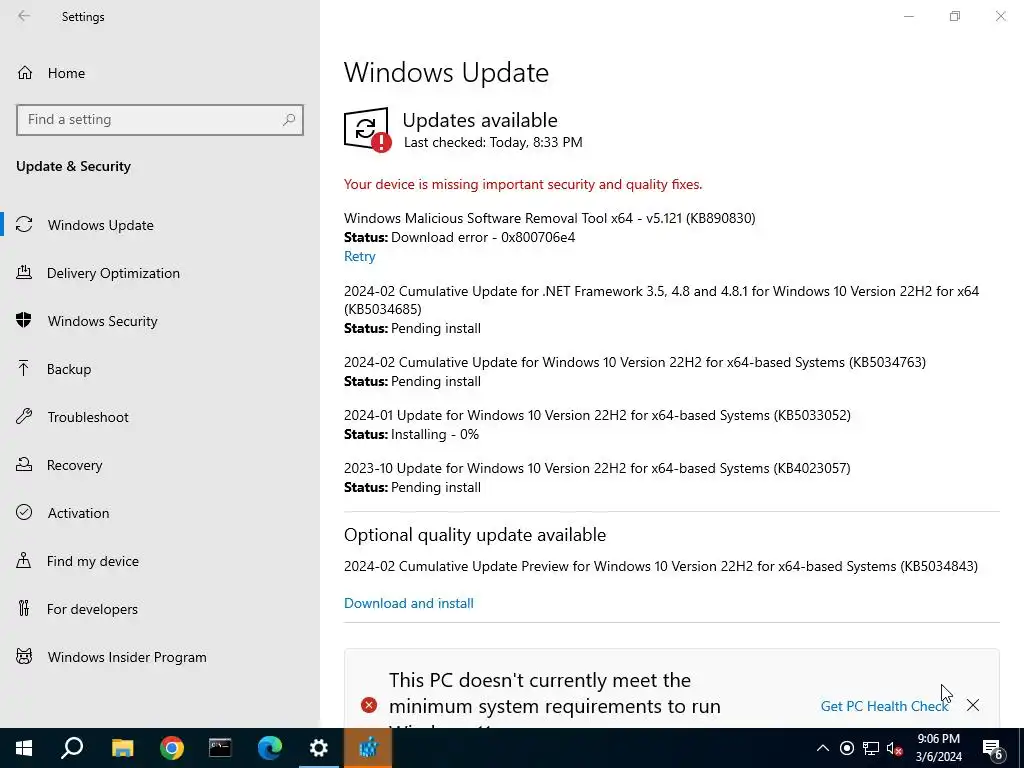The height and width of the screenshot is (768, 1024).
Task: Click the Activation checkmark circle icon
Action: click(24, 512)
